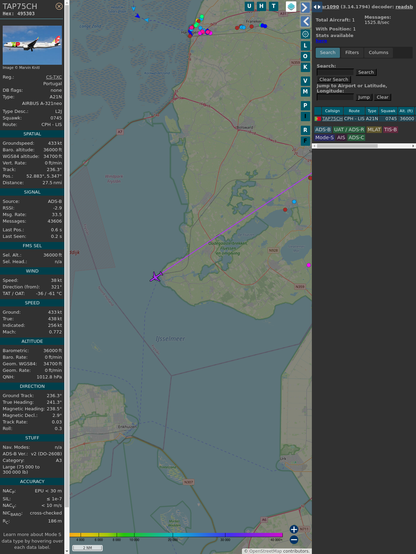Screen dimensions: 416x554
Task: Expand sidebar with right chevron arrow
Action: pos(305,7)
